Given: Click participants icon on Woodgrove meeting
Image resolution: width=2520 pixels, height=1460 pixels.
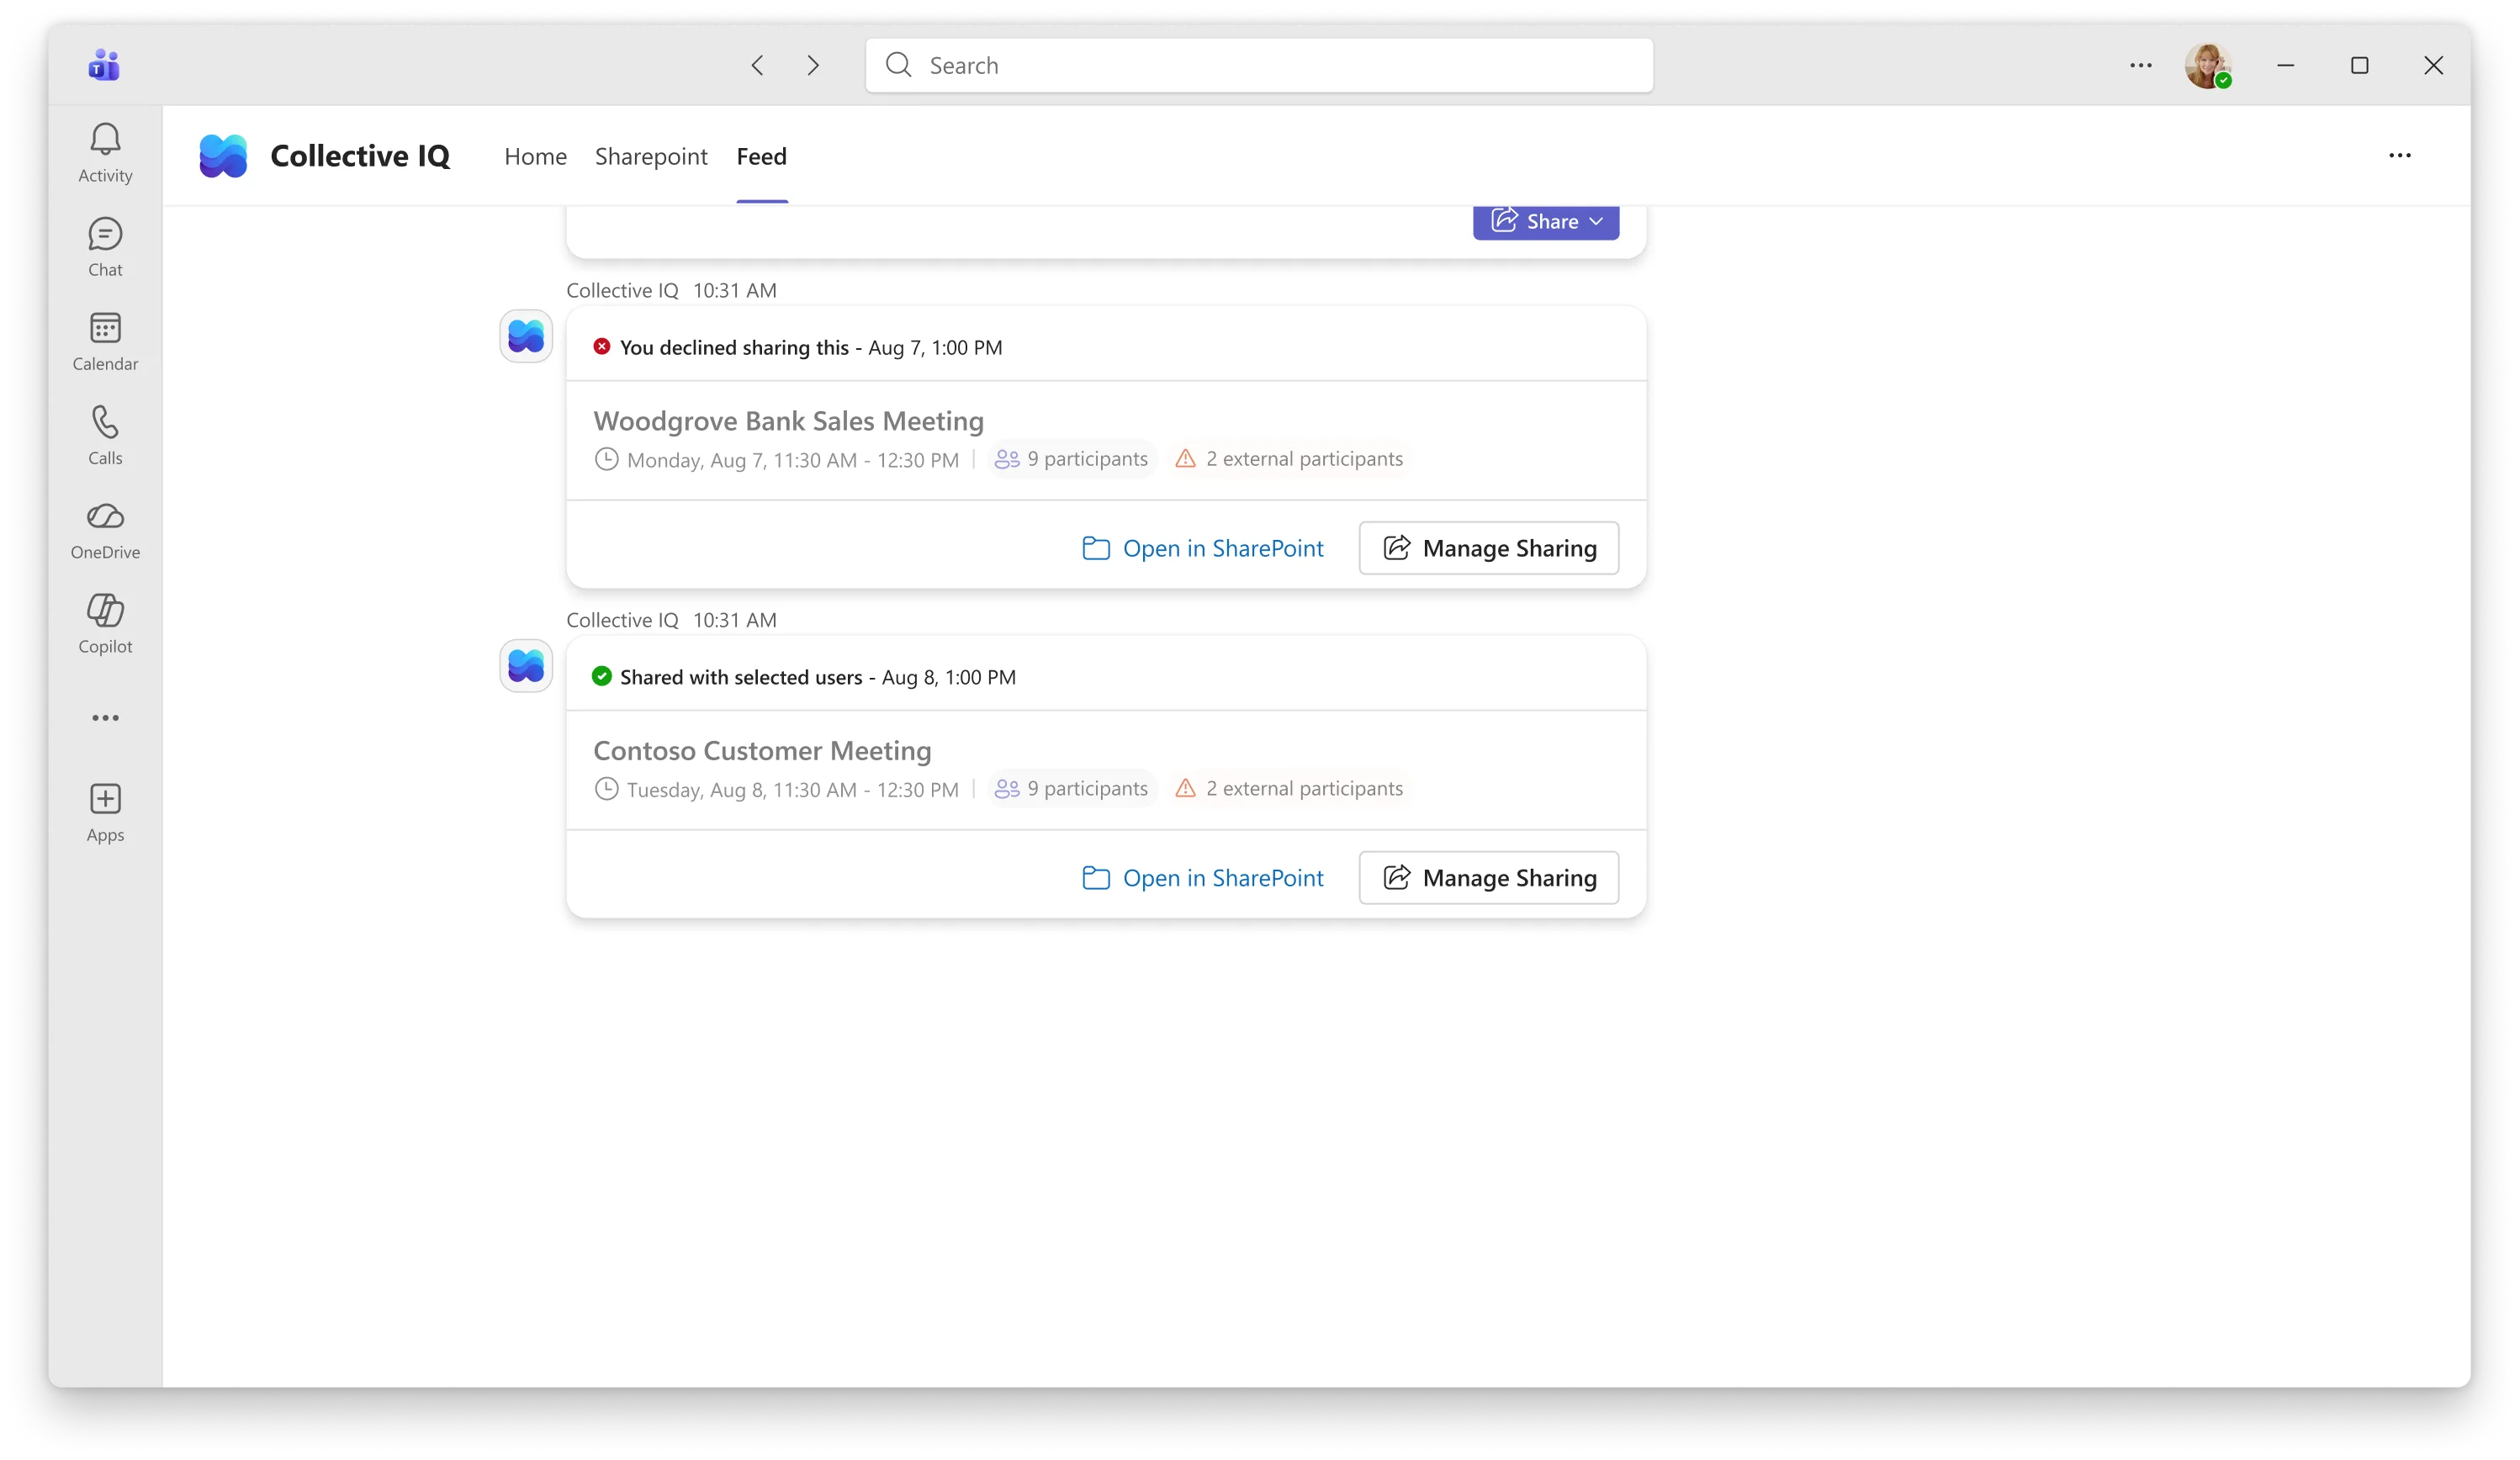Looking at the screenshot, I should tap(1007, 459).
